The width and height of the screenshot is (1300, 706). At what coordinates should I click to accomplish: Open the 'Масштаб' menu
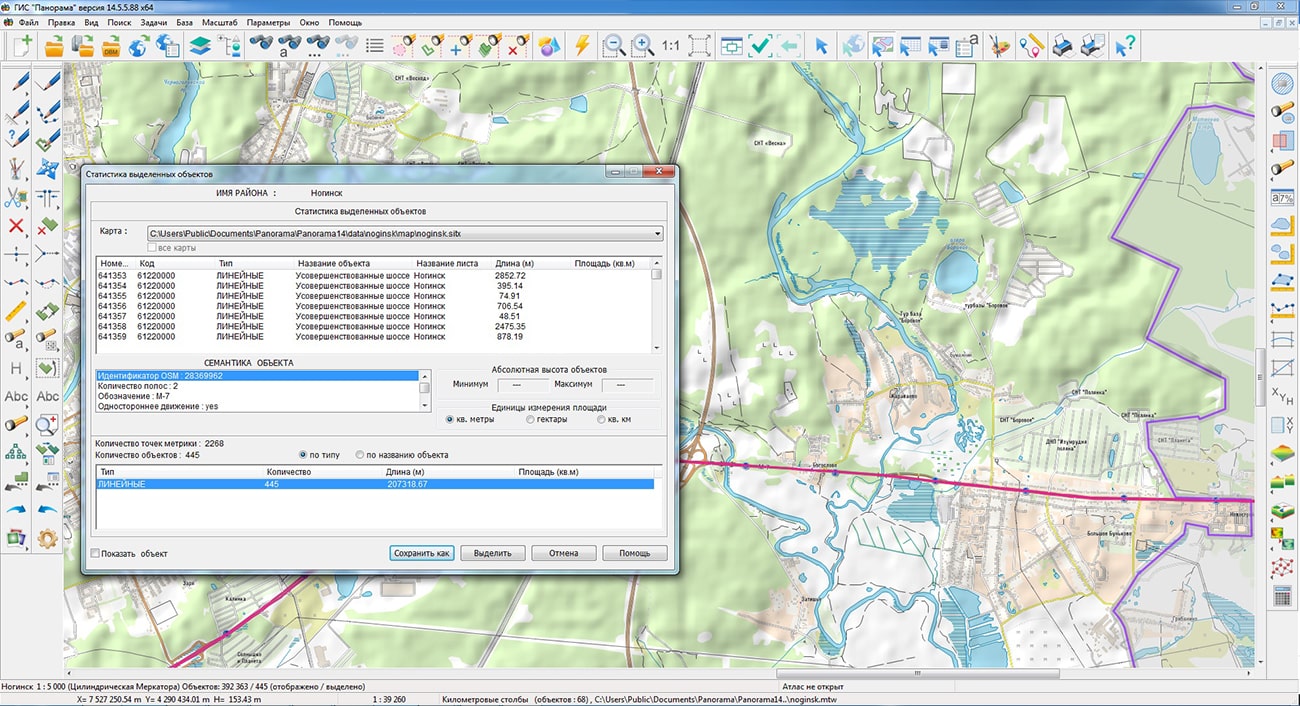pos(219,22)
